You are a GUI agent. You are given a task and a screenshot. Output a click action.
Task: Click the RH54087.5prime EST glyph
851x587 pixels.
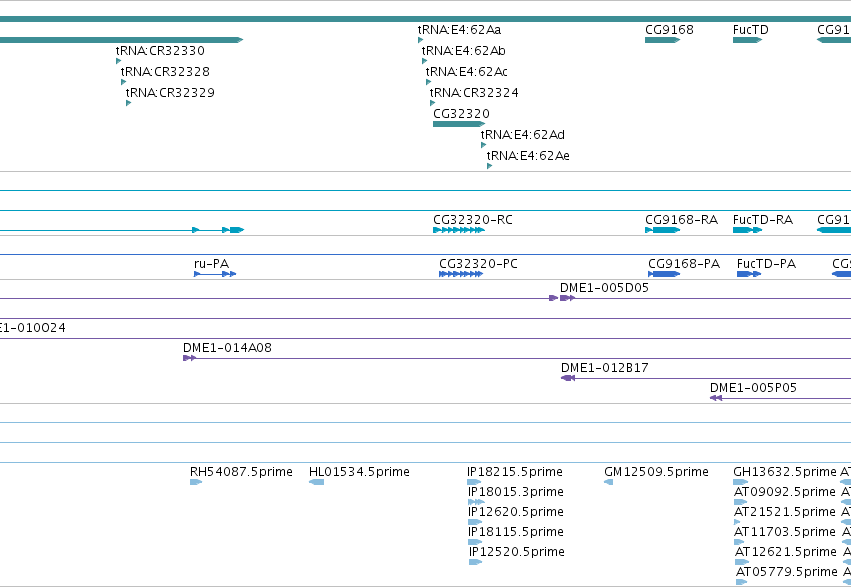pos(196,482)
